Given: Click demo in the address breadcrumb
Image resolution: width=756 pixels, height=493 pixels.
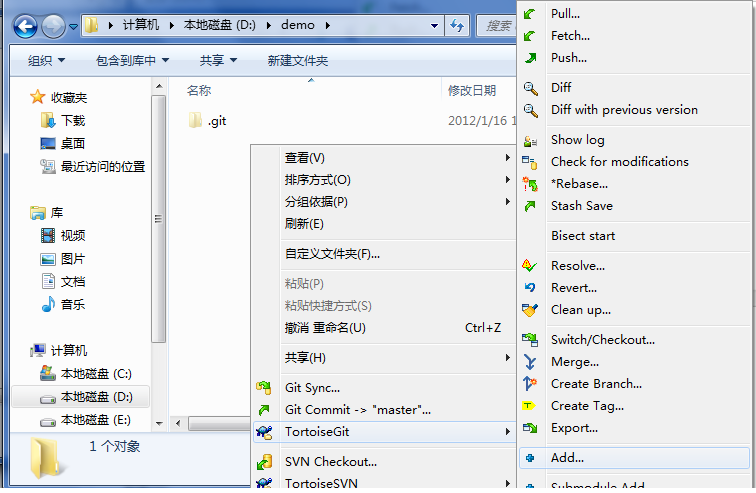Looking at the screenshot, I should [297, 25].
